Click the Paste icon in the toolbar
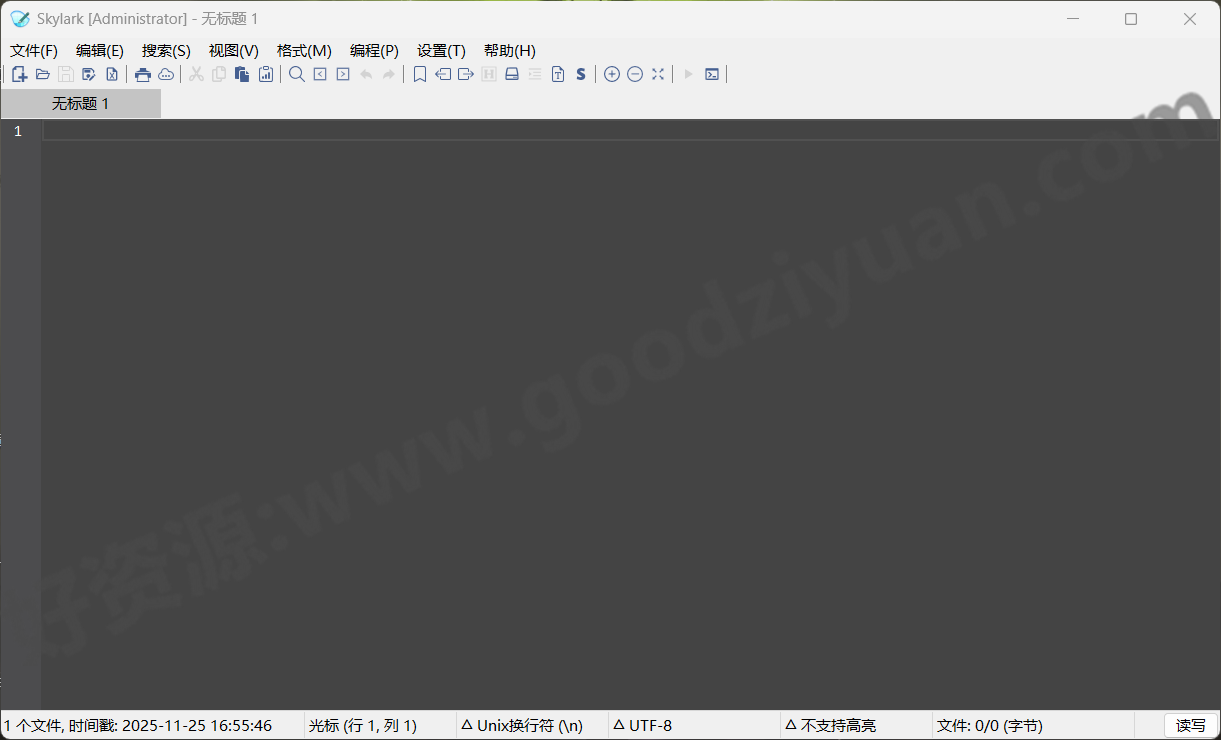The image size is (1221, 740). (242, 74)
